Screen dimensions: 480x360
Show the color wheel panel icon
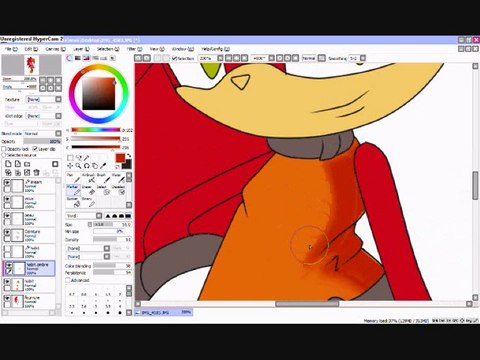69,58
